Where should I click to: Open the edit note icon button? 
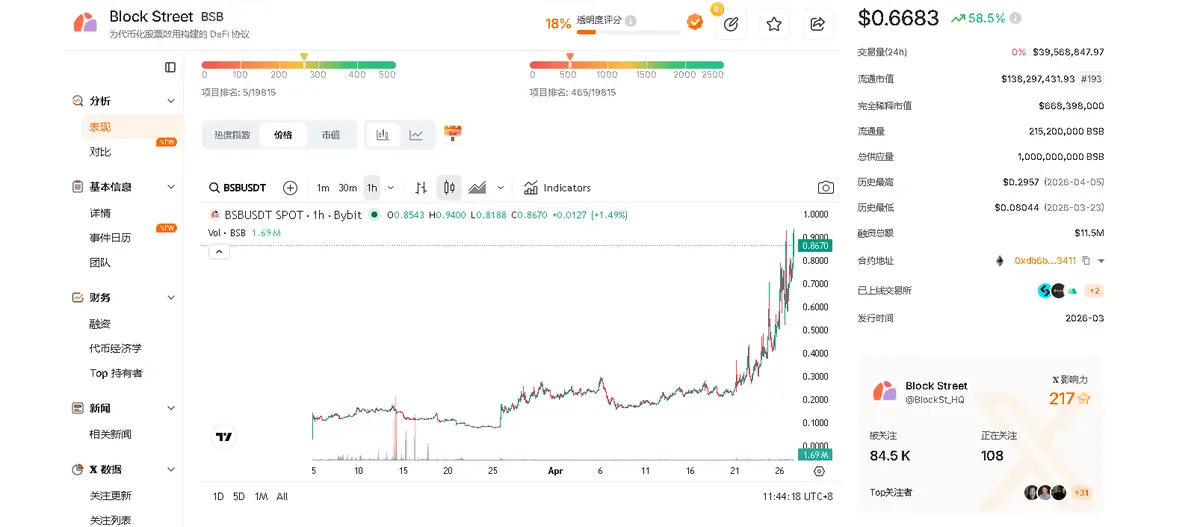point(731,24)
